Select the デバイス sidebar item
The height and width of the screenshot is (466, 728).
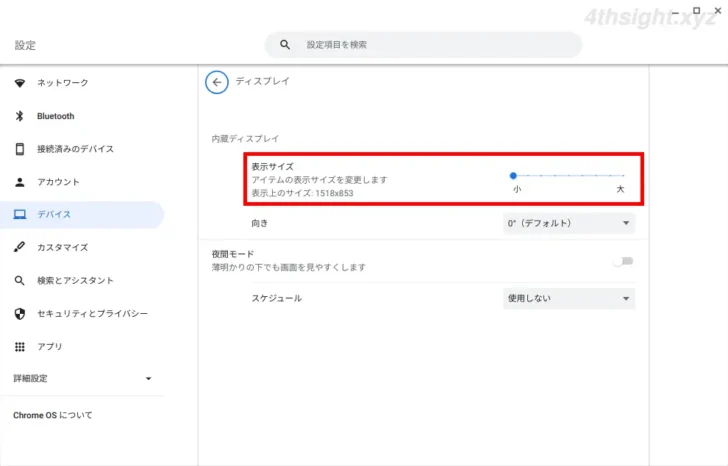point(82,214)
